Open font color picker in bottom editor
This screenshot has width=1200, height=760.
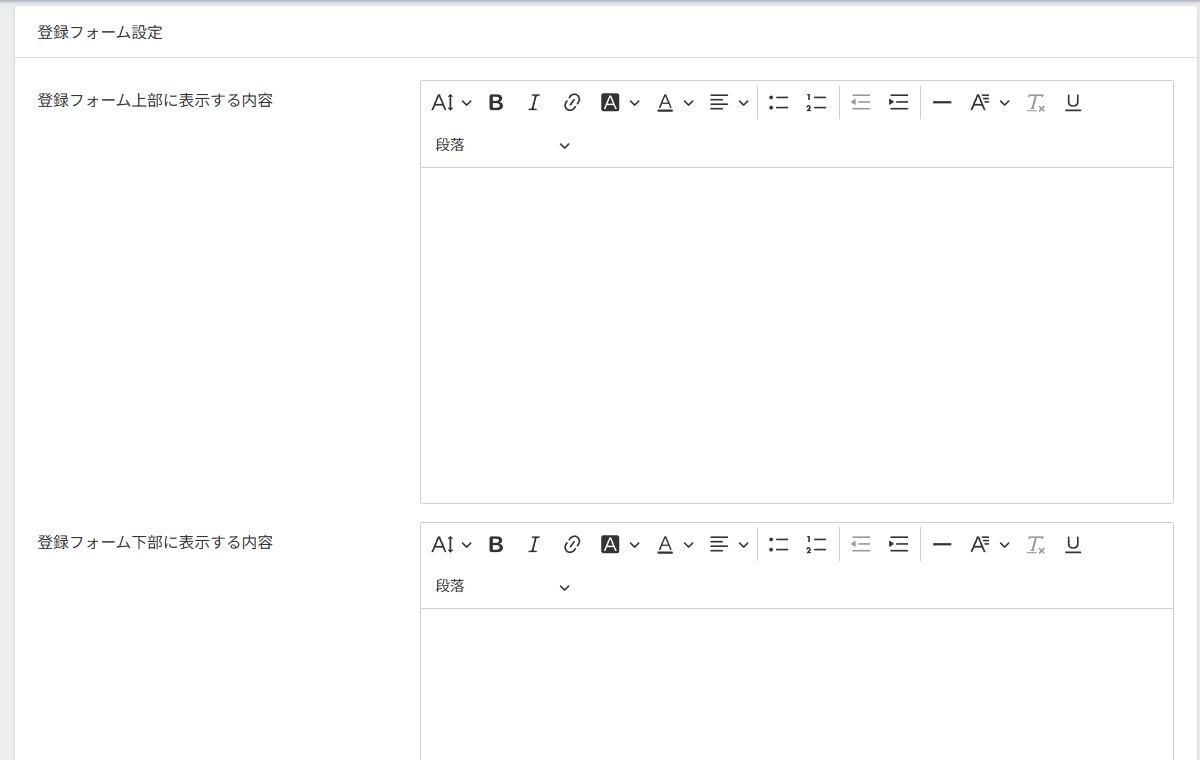pos(674,544)
